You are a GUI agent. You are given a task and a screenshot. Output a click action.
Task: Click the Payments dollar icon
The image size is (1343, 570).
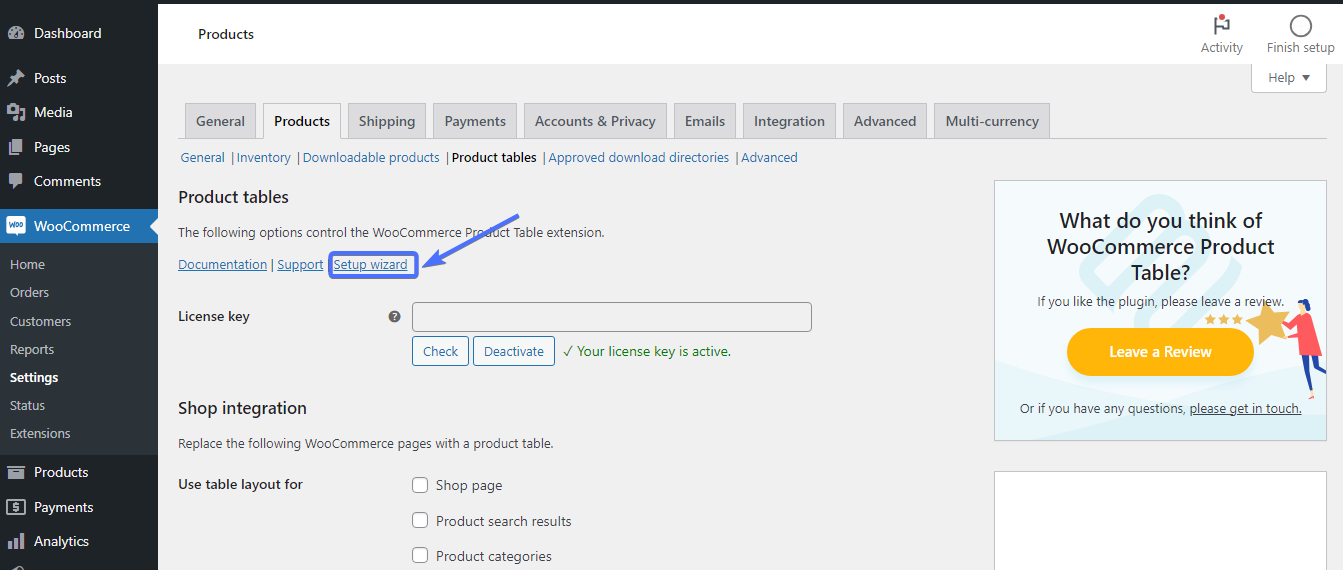click(x=16, y=507)
